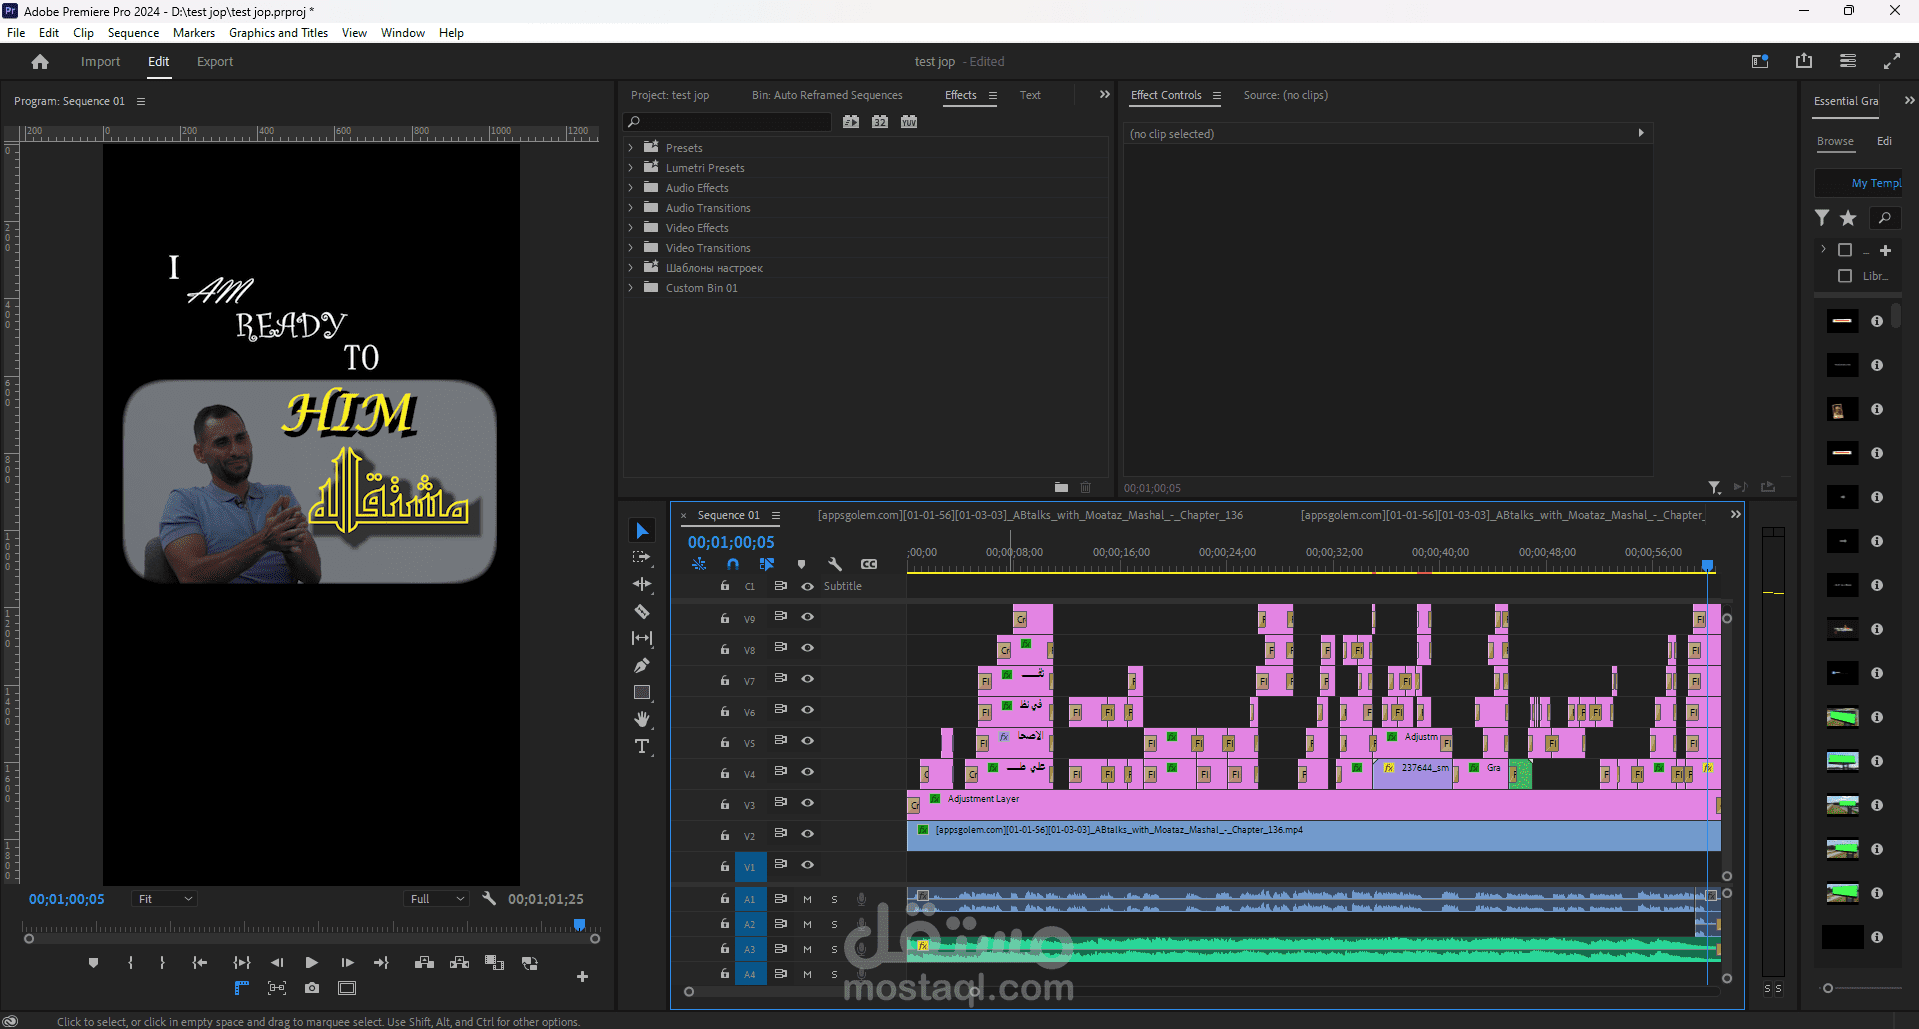Click the Effects panel search field
Image resolution: width=1919 pixels, height=1029 pixels.
tap(728, 122)
